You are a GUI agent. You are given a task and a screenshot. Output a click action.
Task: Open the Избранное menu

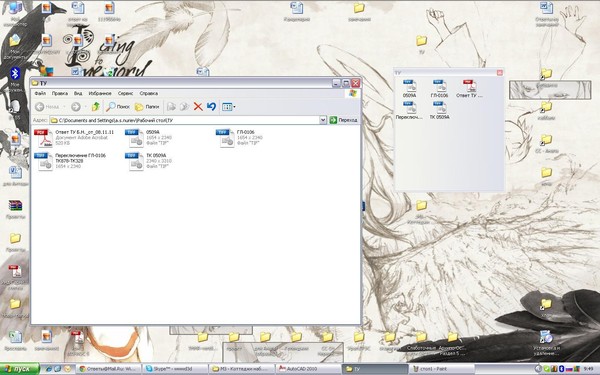[x=100, y=93]
